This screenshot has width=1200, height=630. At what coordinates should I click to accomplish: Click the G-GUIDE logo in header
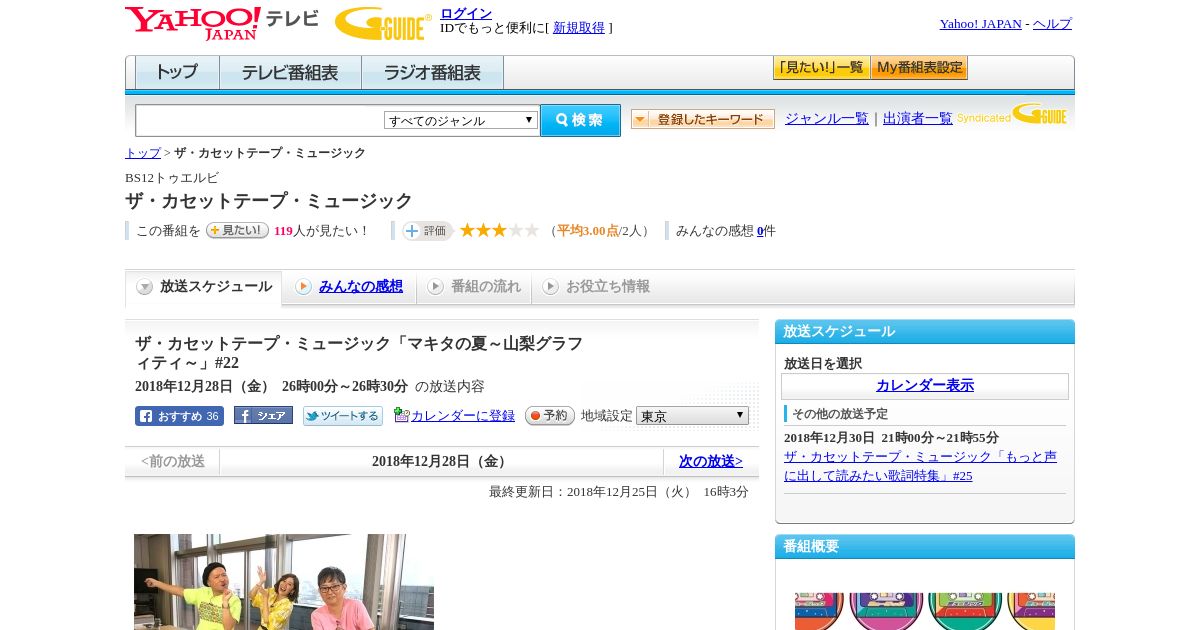383,23
